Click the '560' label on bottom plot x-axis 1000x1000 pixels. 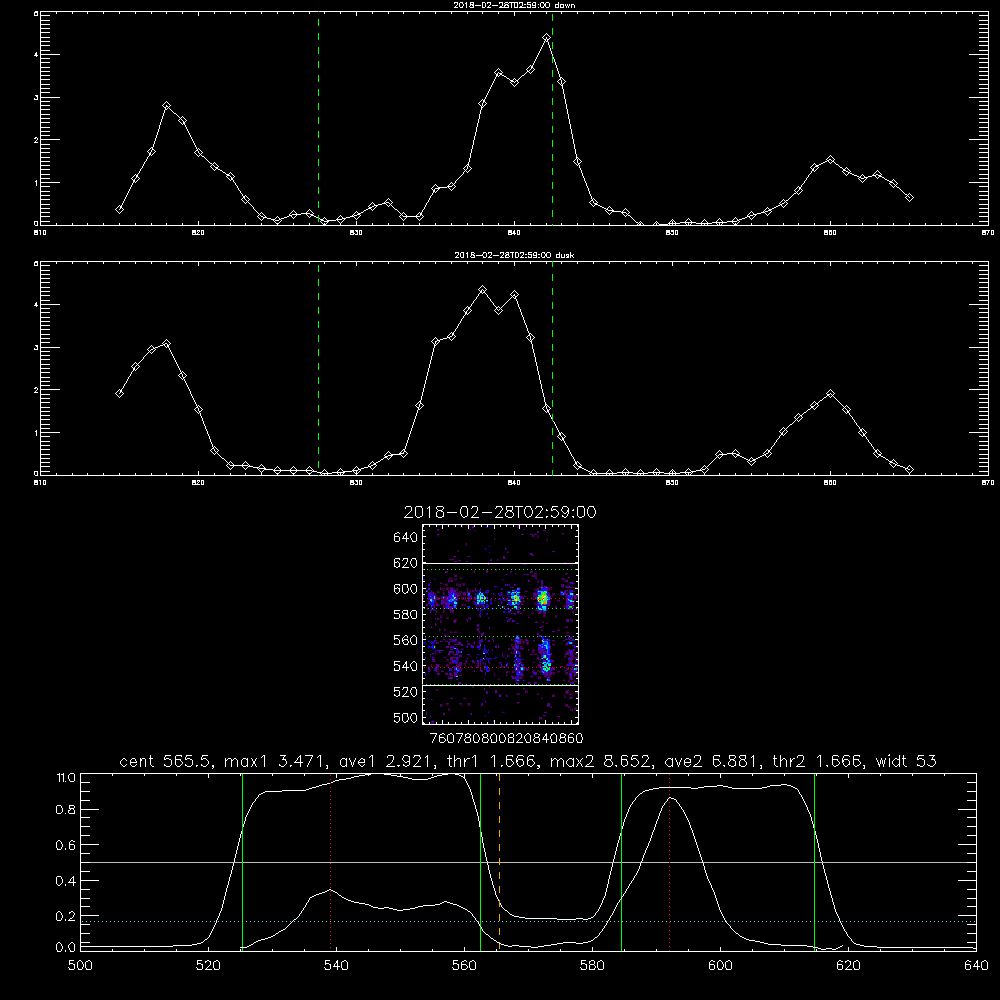[x=464, y=966]
